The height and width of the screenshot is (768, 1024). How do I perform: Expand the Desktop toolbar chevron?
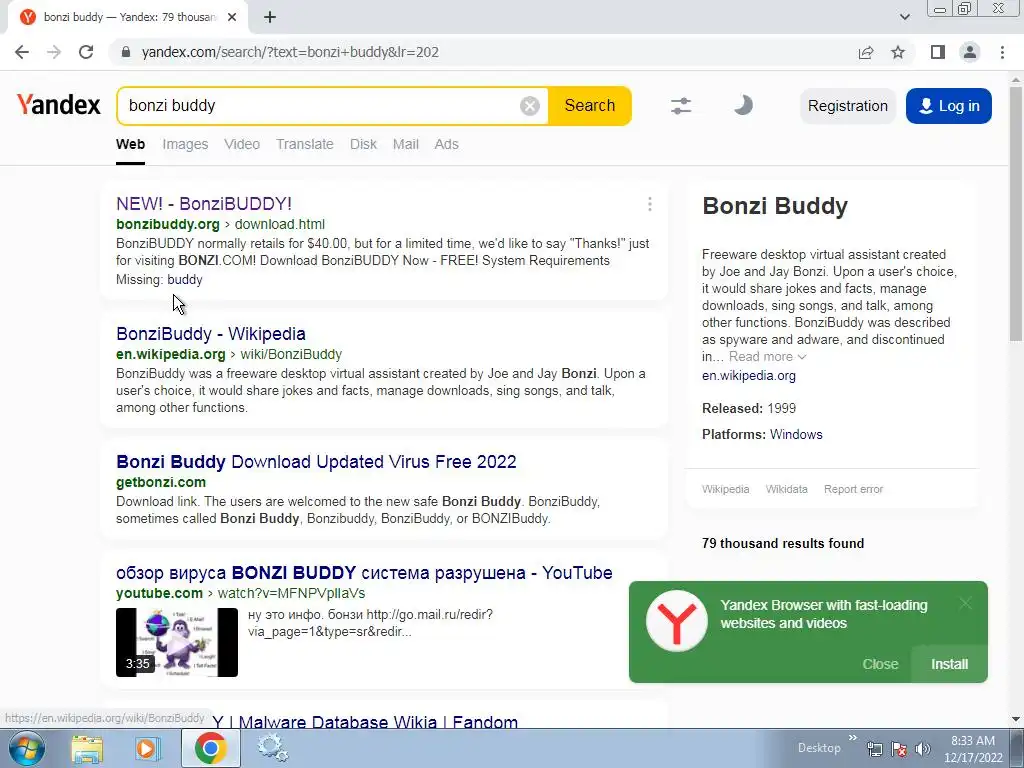pyautogui.click(x=852, y=738)
